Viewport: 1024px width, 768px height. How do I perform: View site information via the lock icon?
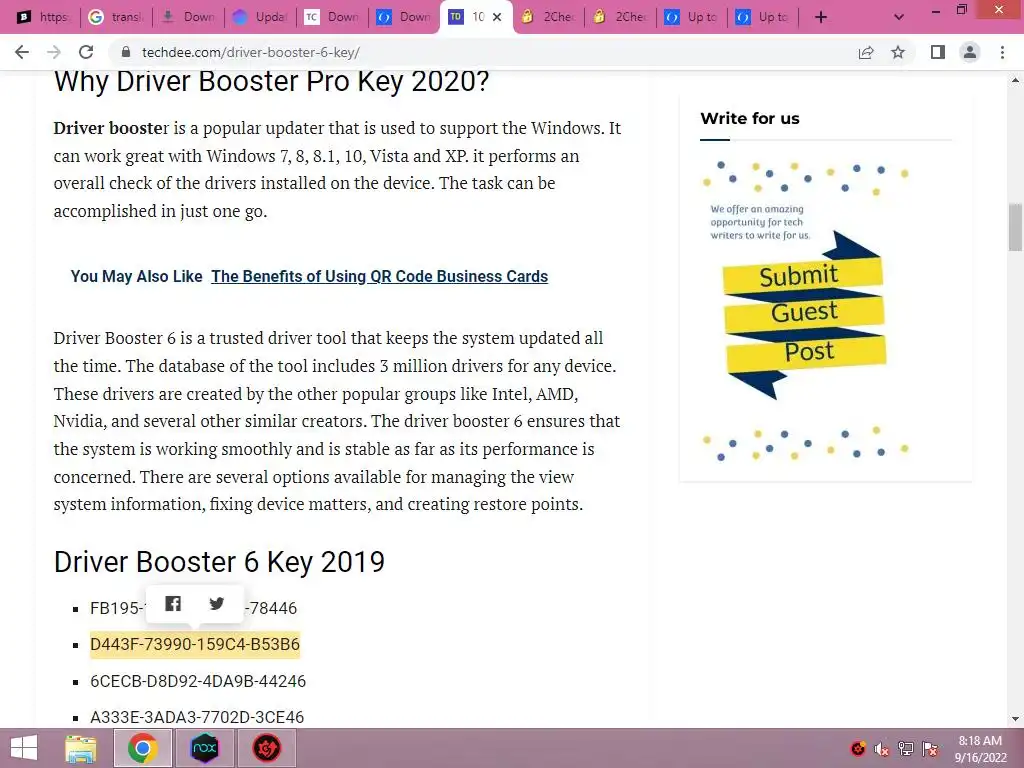pyautogui.click(x=127, y=52)
